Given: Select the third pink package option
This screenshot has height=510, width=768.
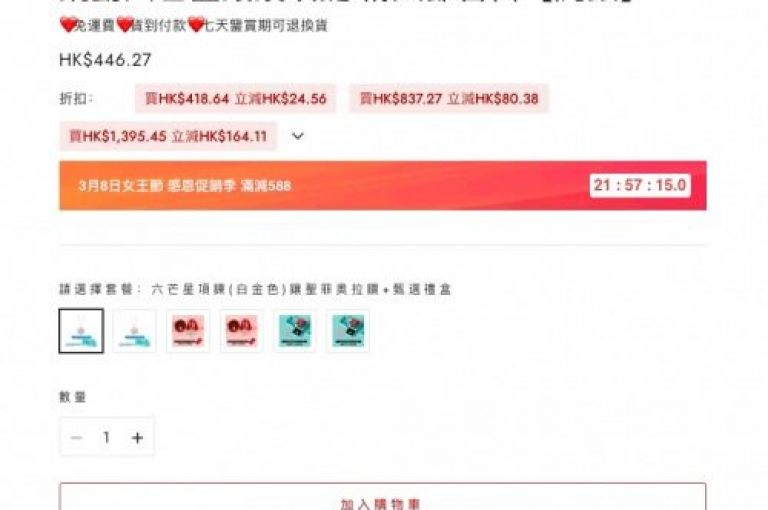Looking at the screenshot, I should click(188, 331).
